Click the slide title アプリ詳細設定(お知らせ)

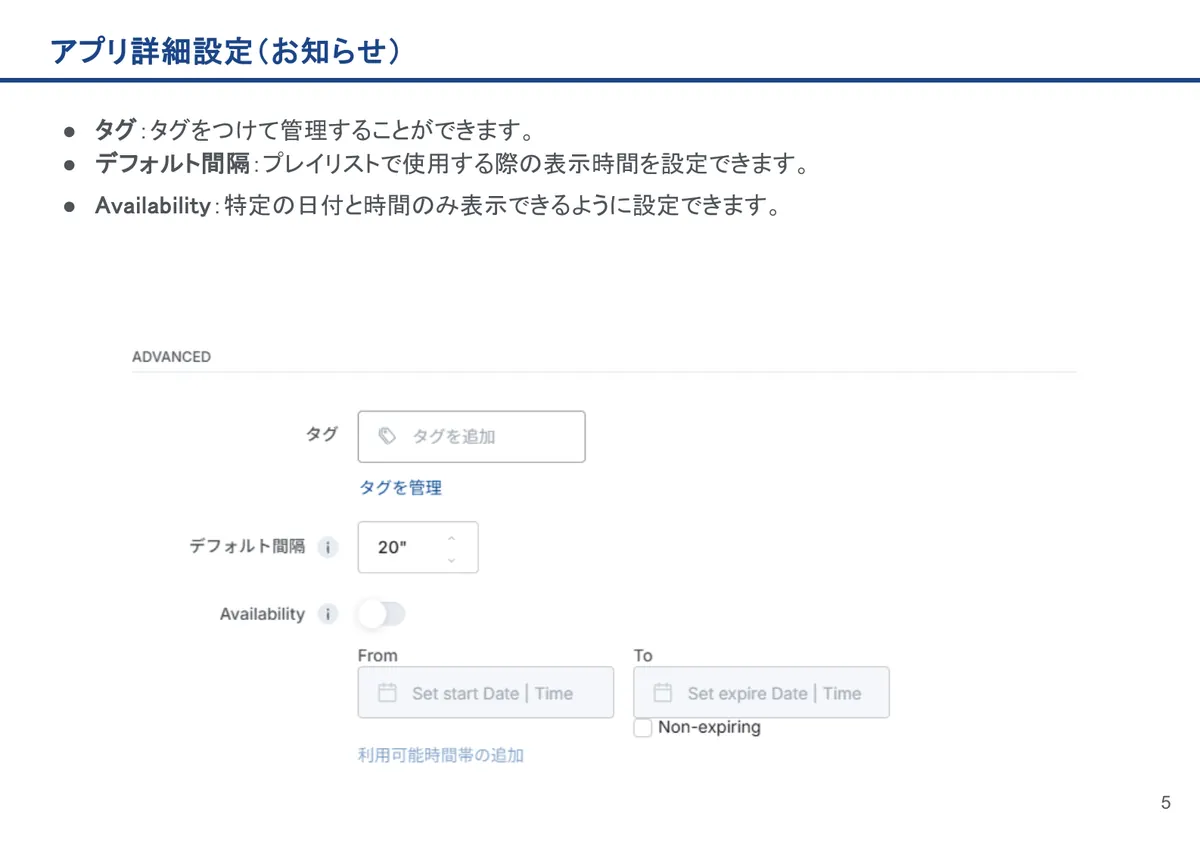[226, 51]
